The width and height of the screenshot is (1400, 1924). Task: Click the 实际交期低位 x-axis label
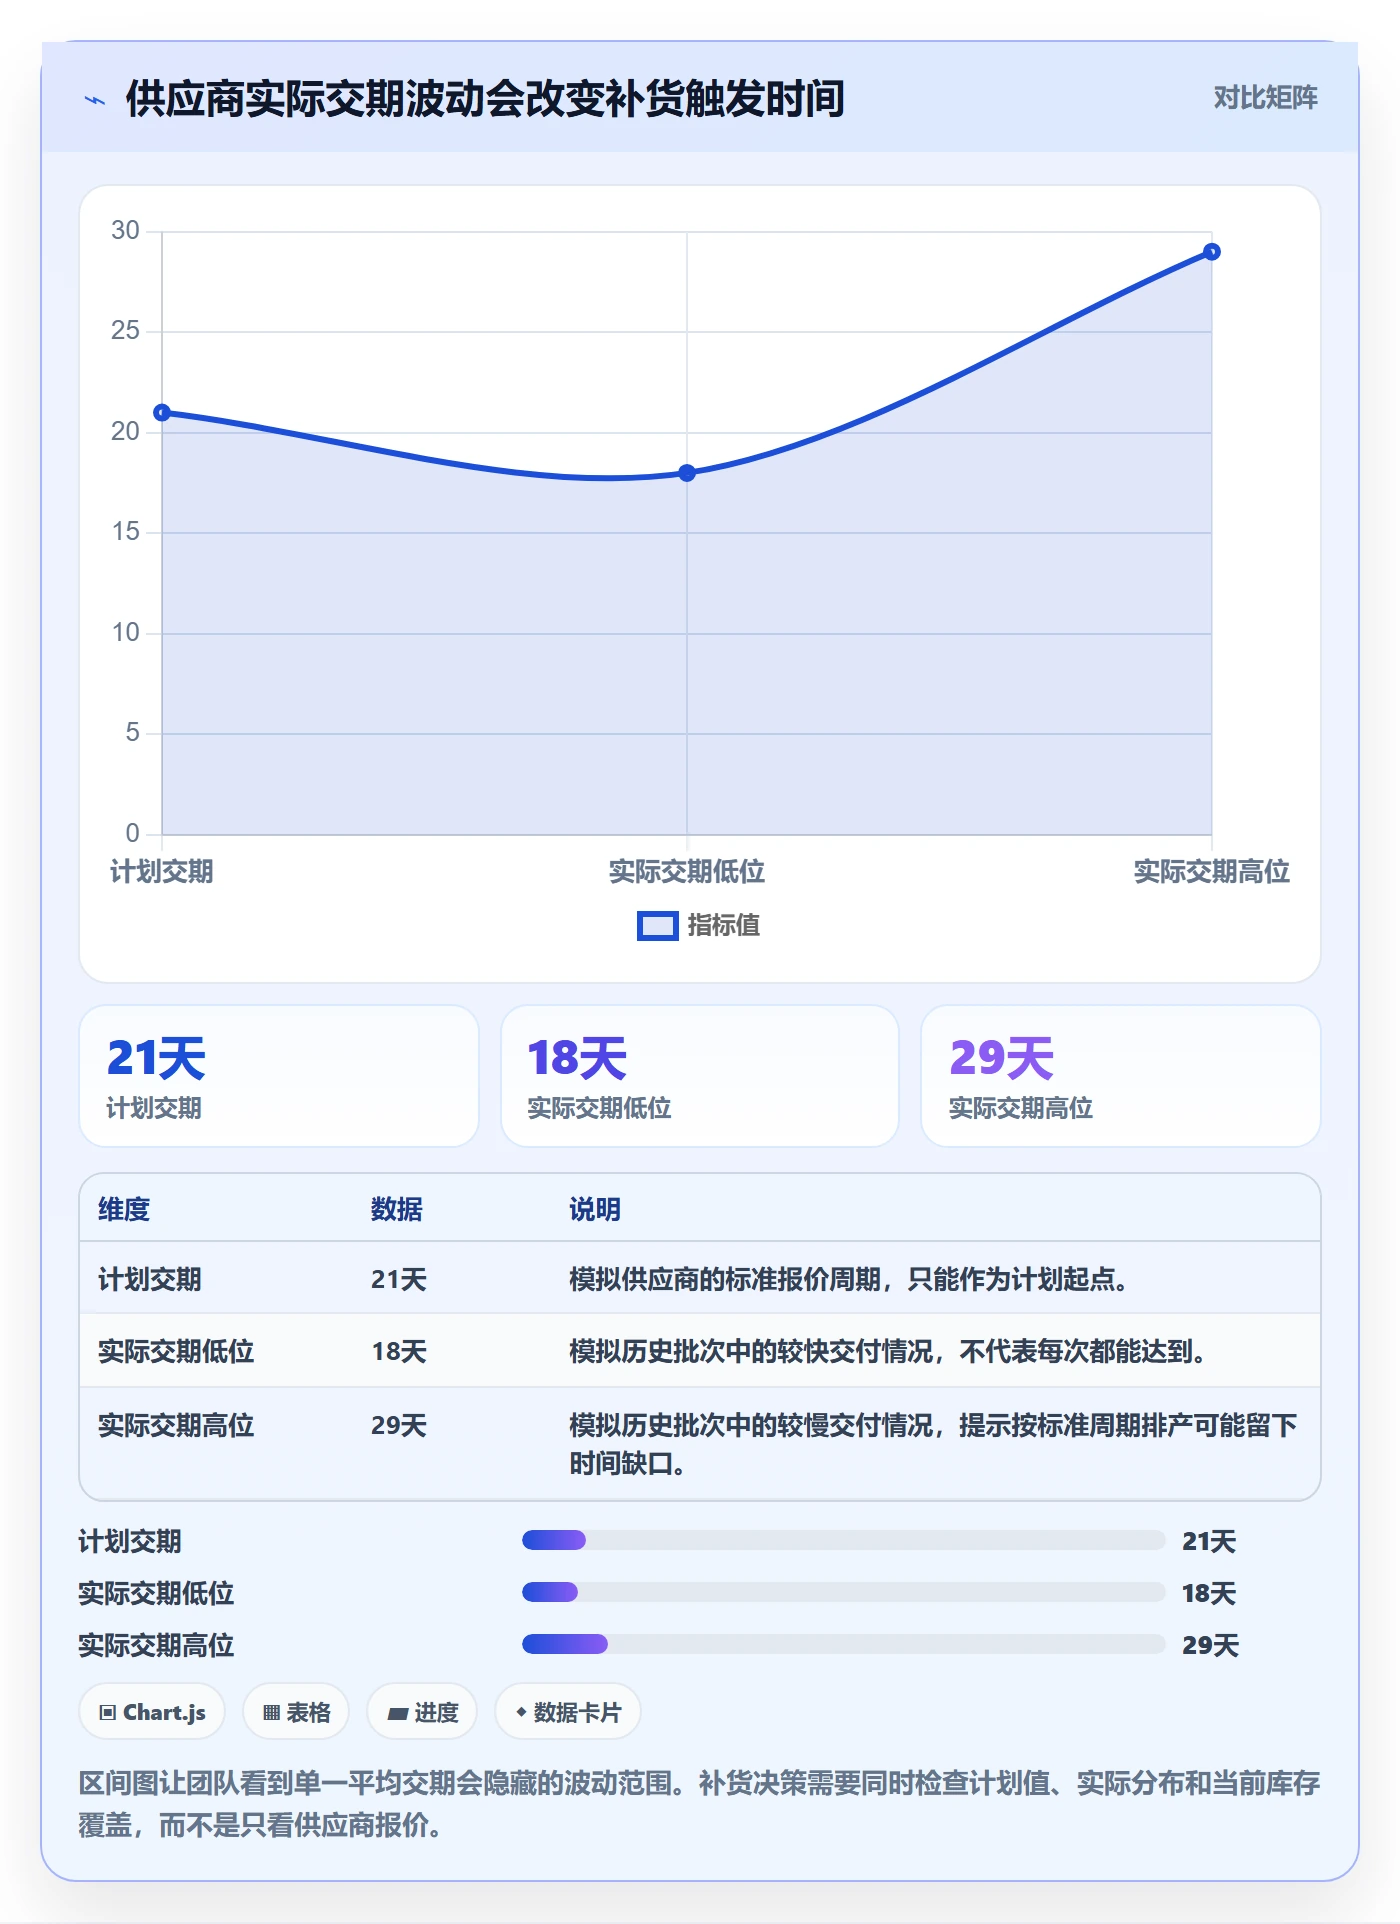pyautogui.click(x=687, y=872)
